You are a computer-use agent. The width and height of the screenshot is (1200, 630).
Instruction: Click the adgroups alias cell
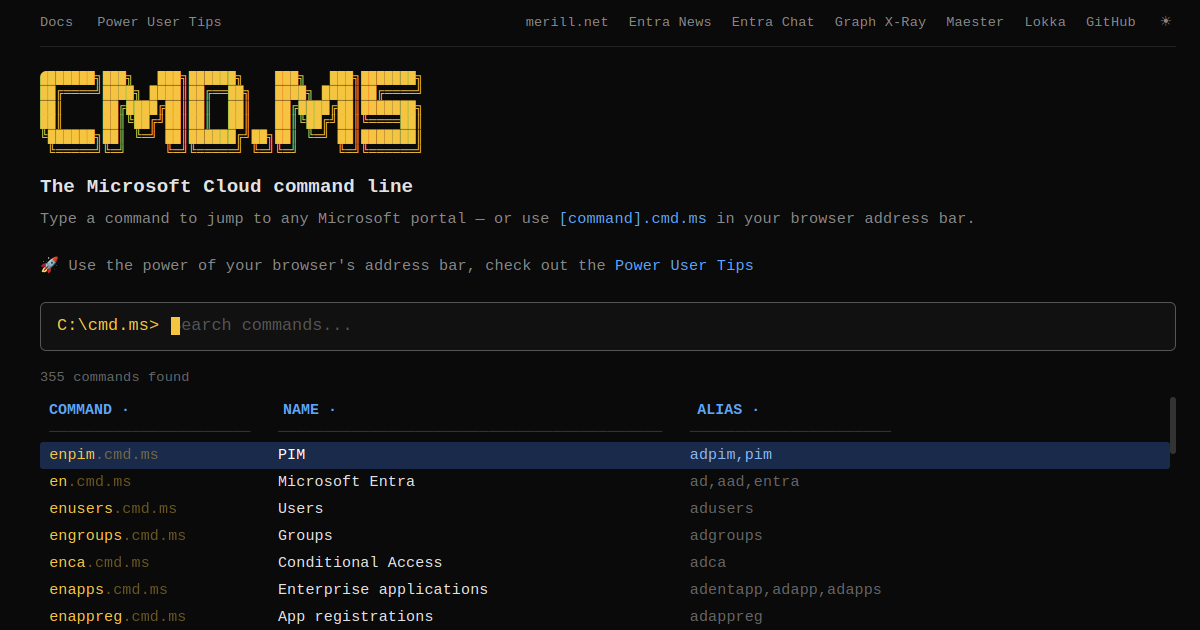tap(726, 536)
